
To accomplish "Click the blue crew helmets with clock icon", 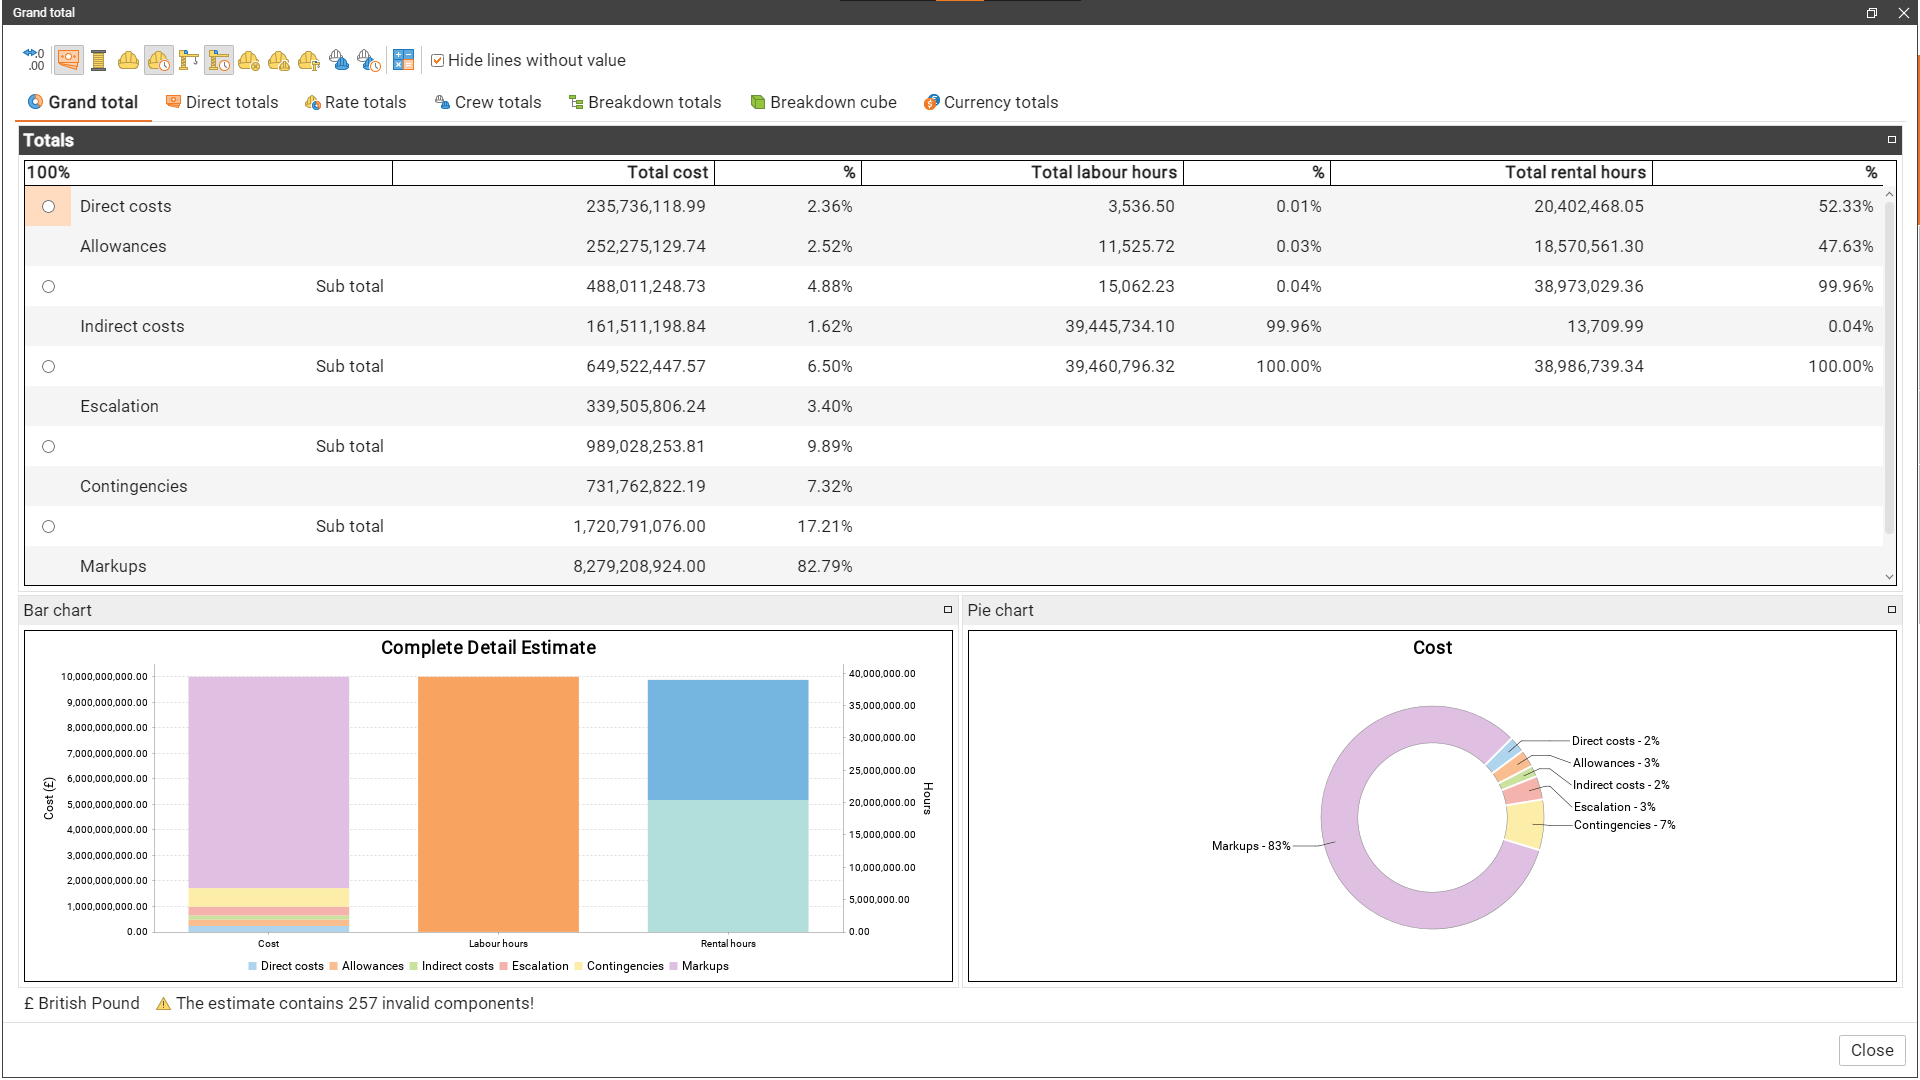I will coord(369,60).
